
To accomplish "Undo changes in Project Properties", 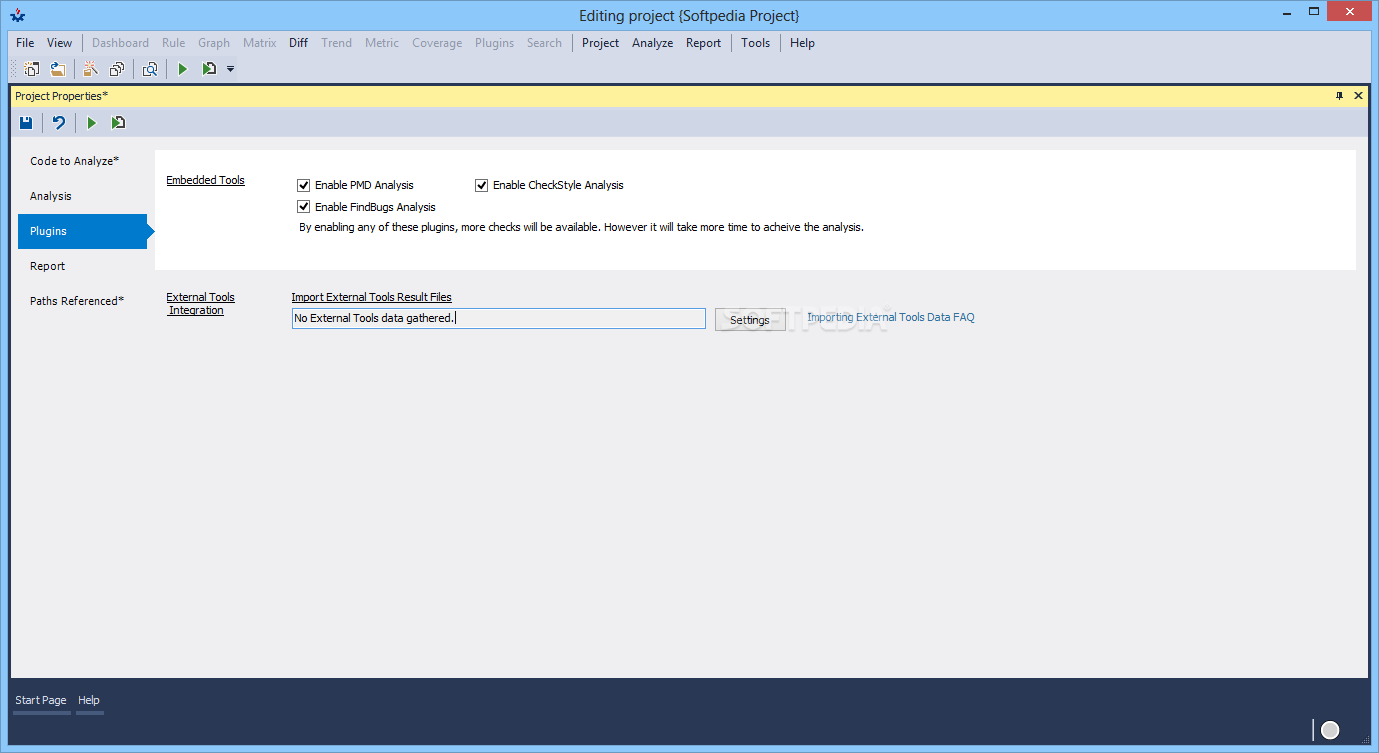I will [59, 123].
